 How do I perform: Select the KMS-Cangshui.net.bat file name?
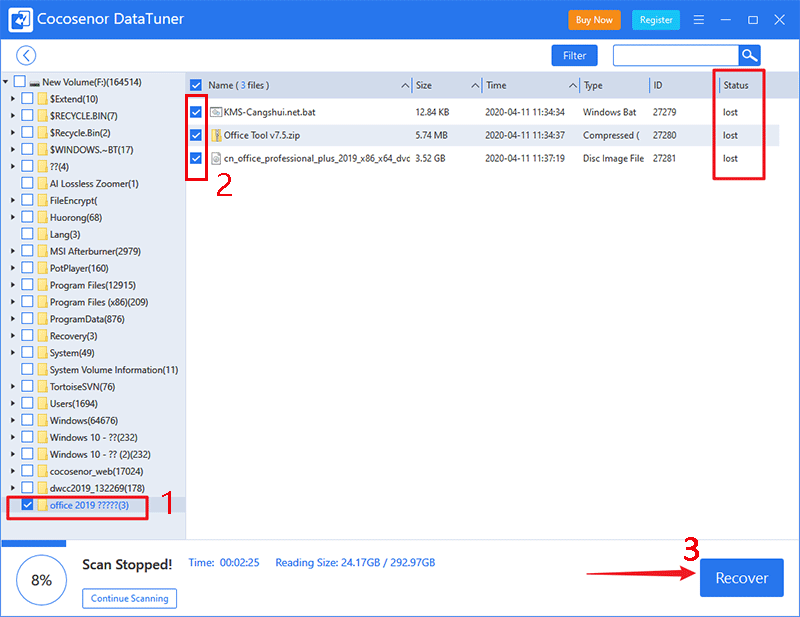(x=269, y=112)
